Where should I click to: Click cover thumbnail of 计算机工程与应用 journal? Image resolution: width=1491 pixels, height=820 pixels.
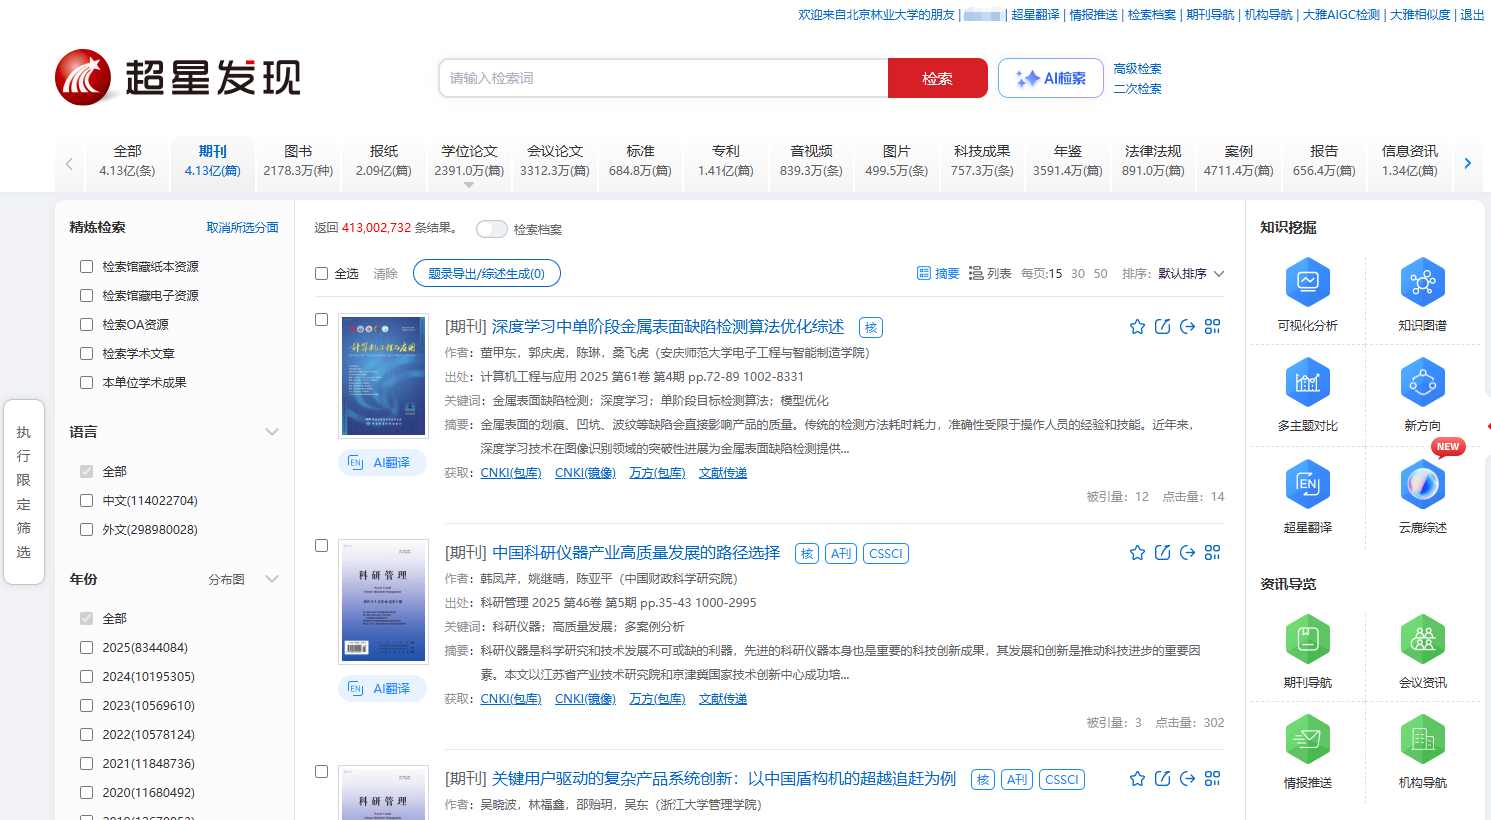[x=383, y=376]
